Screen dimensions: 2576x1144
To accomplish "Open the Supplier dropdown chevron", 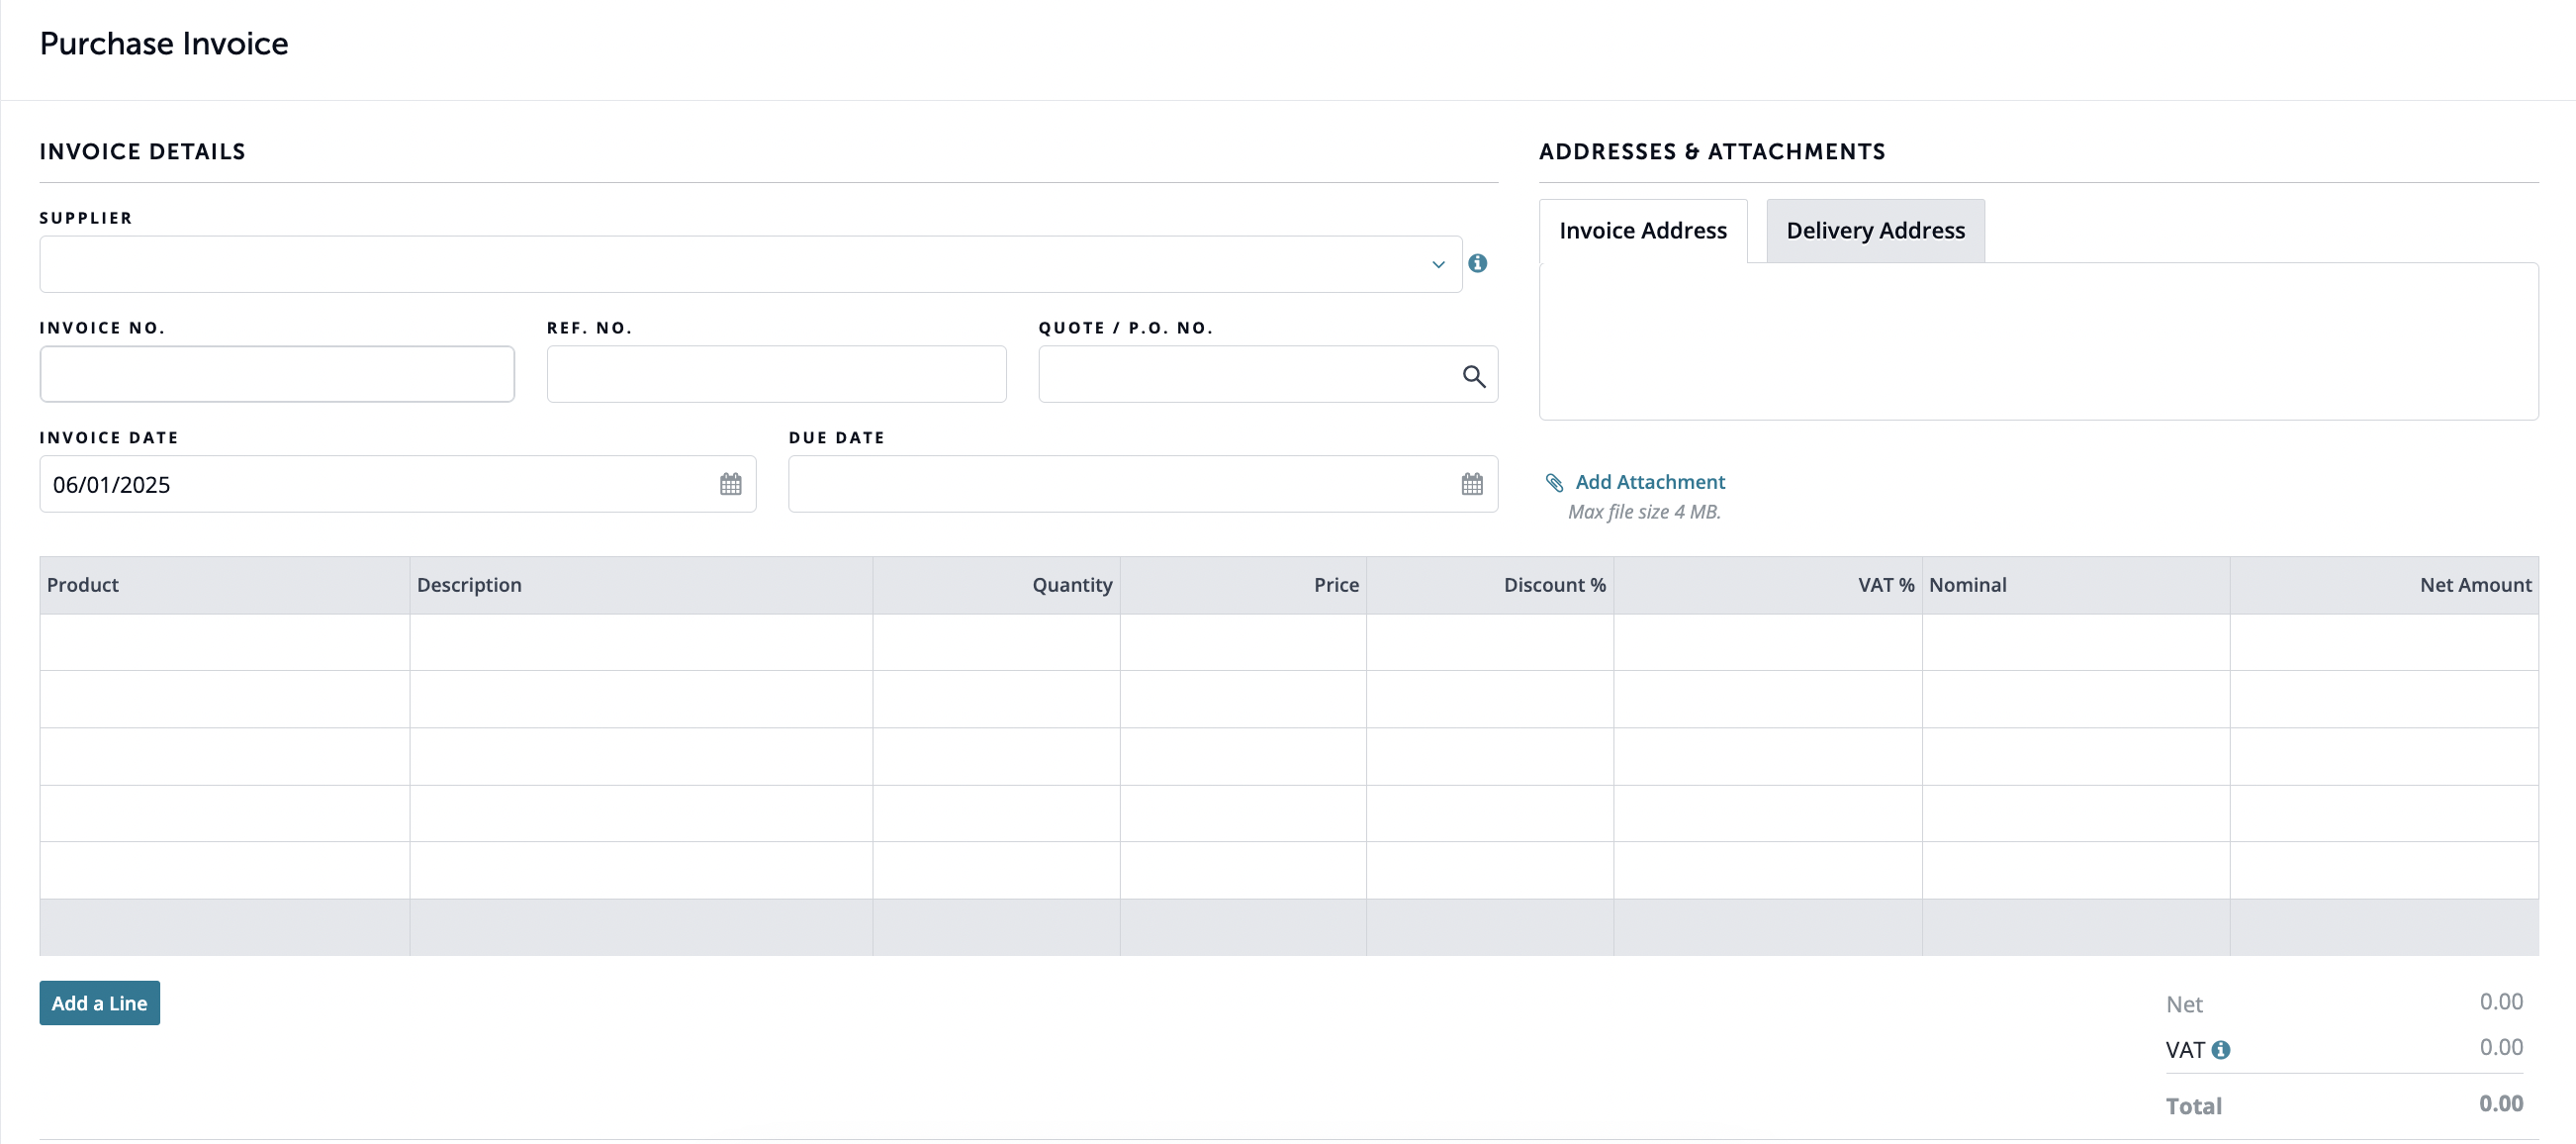I will (x=1438, y=265).
